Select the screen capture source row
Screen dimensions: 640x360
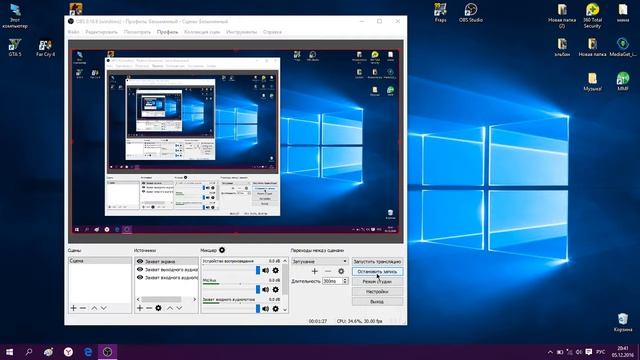coord(166,261)
